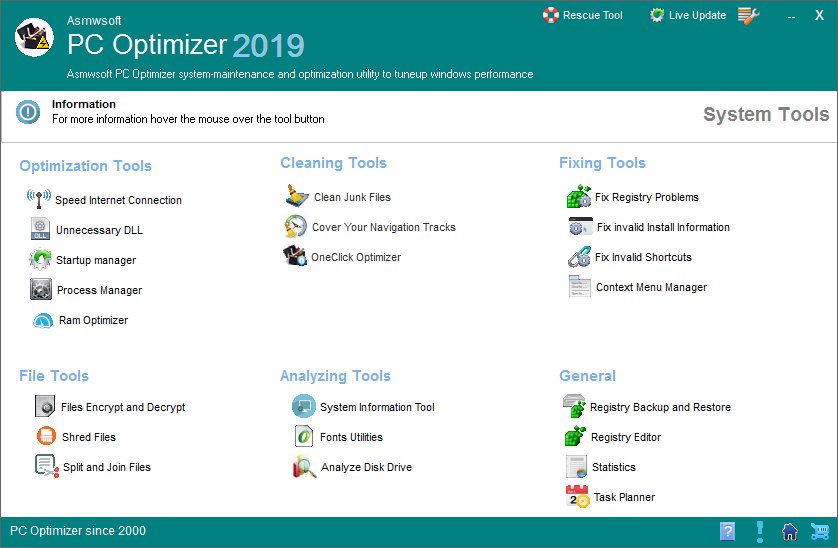The image size is (838, 548).
Task: Open Speed Internet Connection tool
Action: (118, 200)
